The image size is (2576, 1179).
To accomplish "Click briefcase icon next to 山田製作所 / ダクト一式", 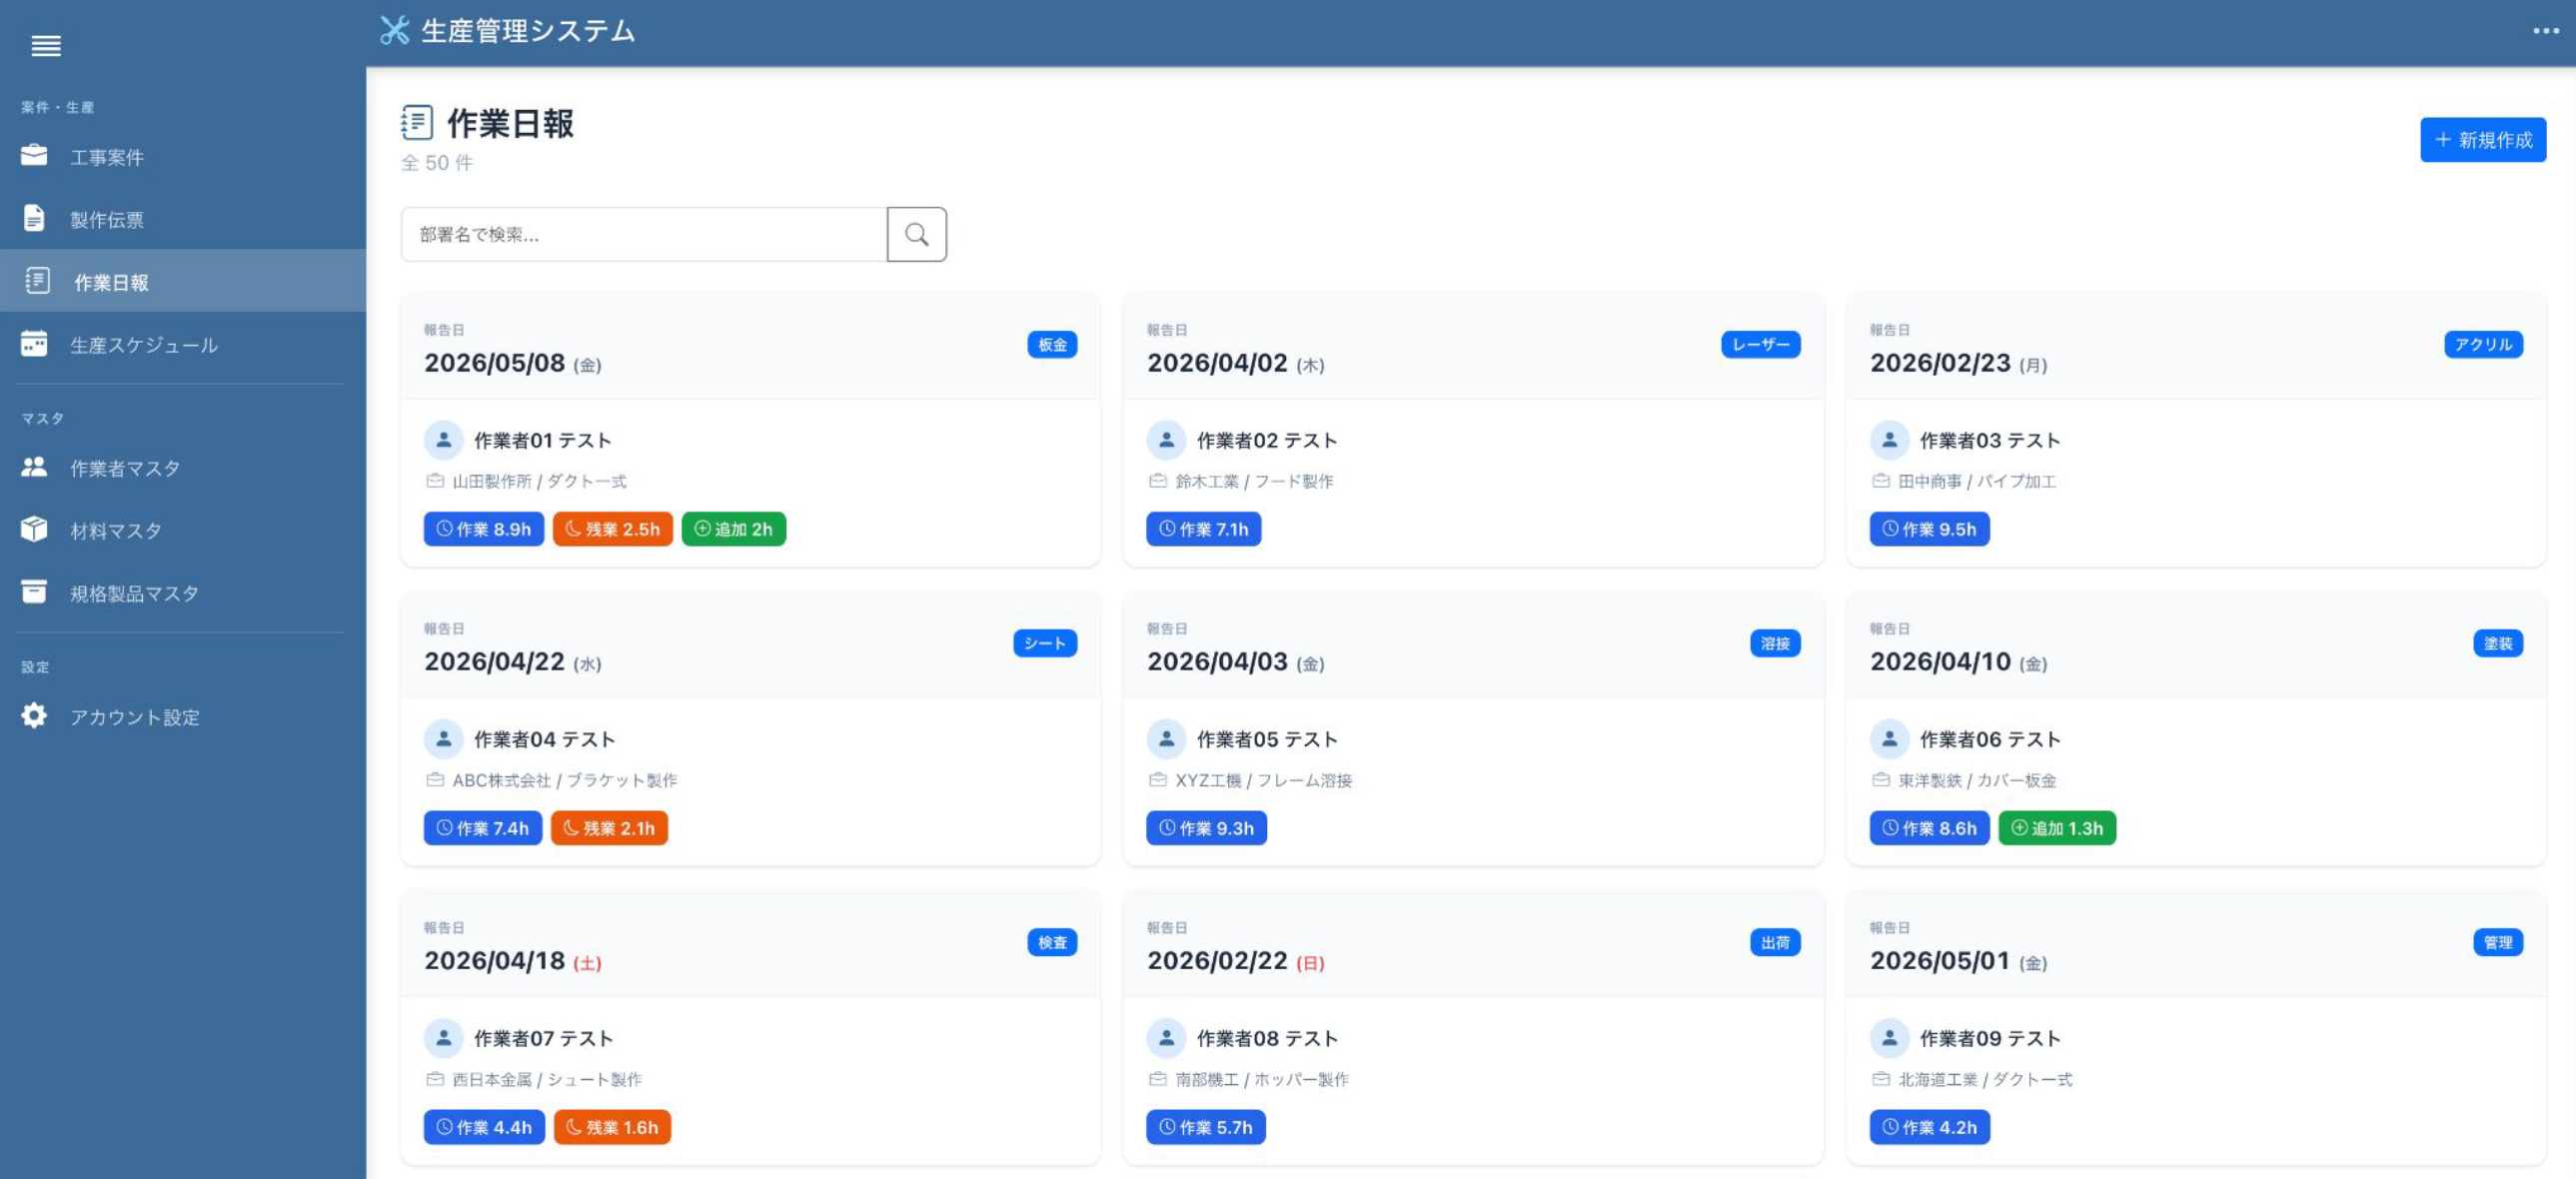I will click(435, 481).
